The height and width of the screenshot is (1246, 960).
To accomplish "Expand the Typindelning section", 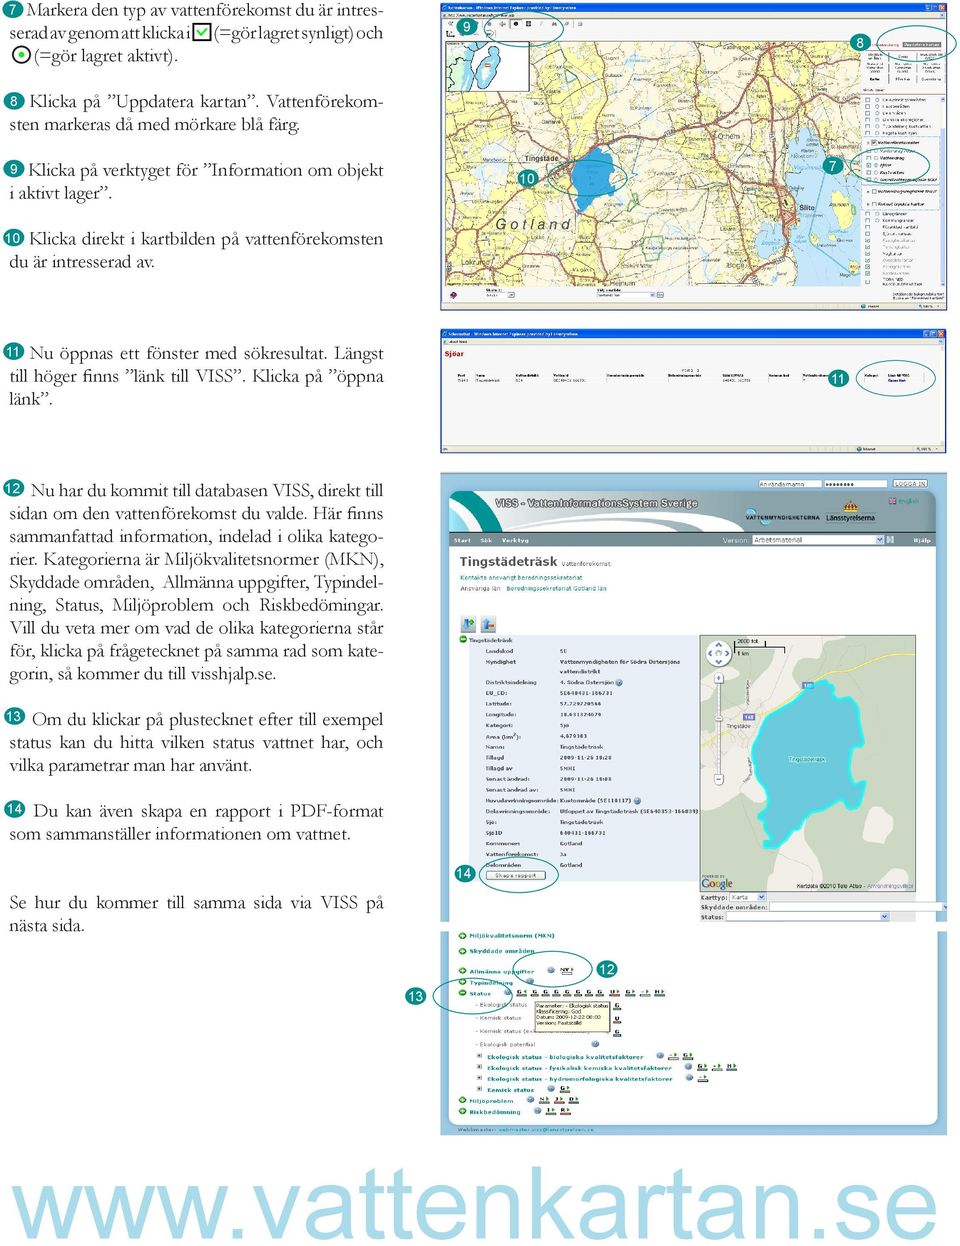I will pos(462,982).
